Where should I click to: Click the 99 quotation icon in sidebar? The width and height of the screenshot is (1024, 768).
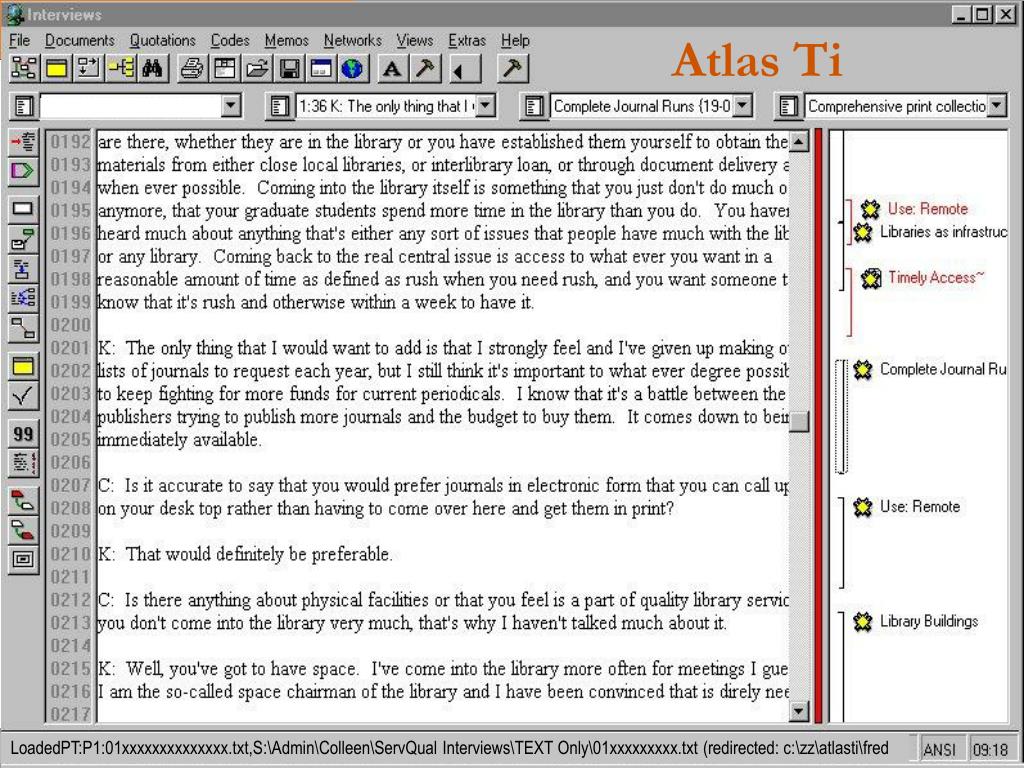click(23, 434)
